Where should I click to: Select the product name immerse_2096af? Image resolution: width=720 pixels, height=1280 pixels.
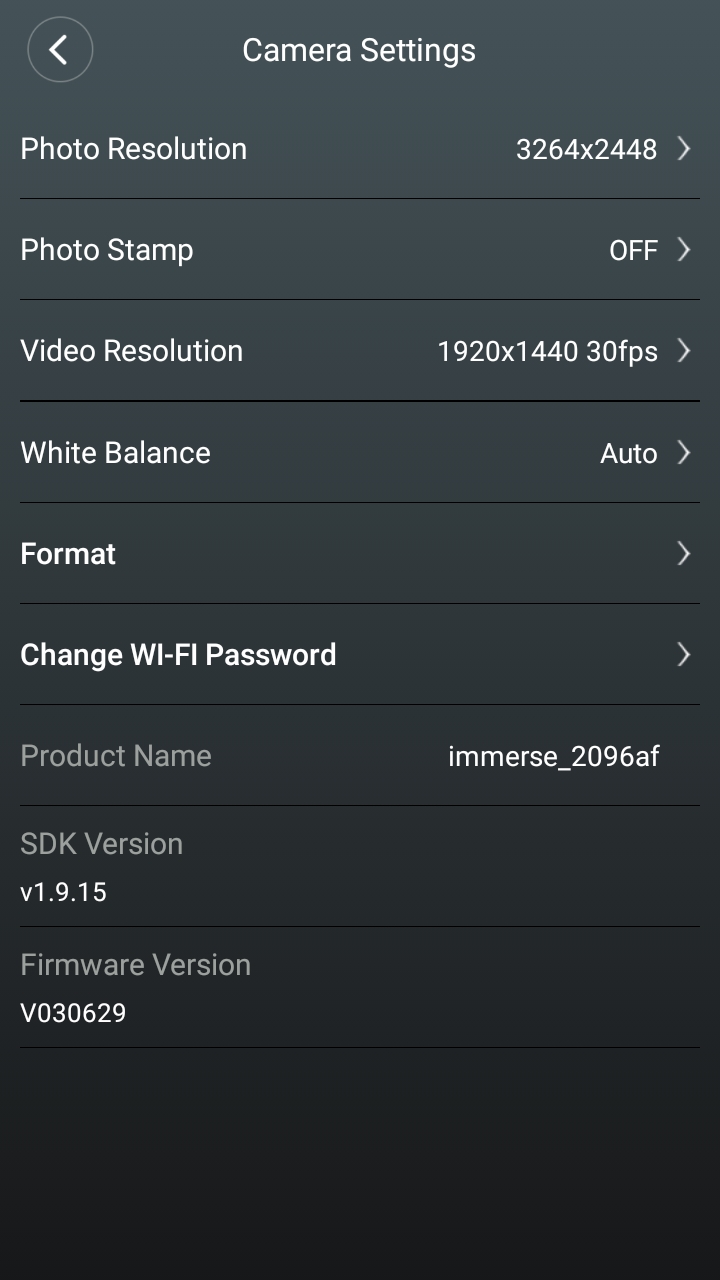(554, 757)
